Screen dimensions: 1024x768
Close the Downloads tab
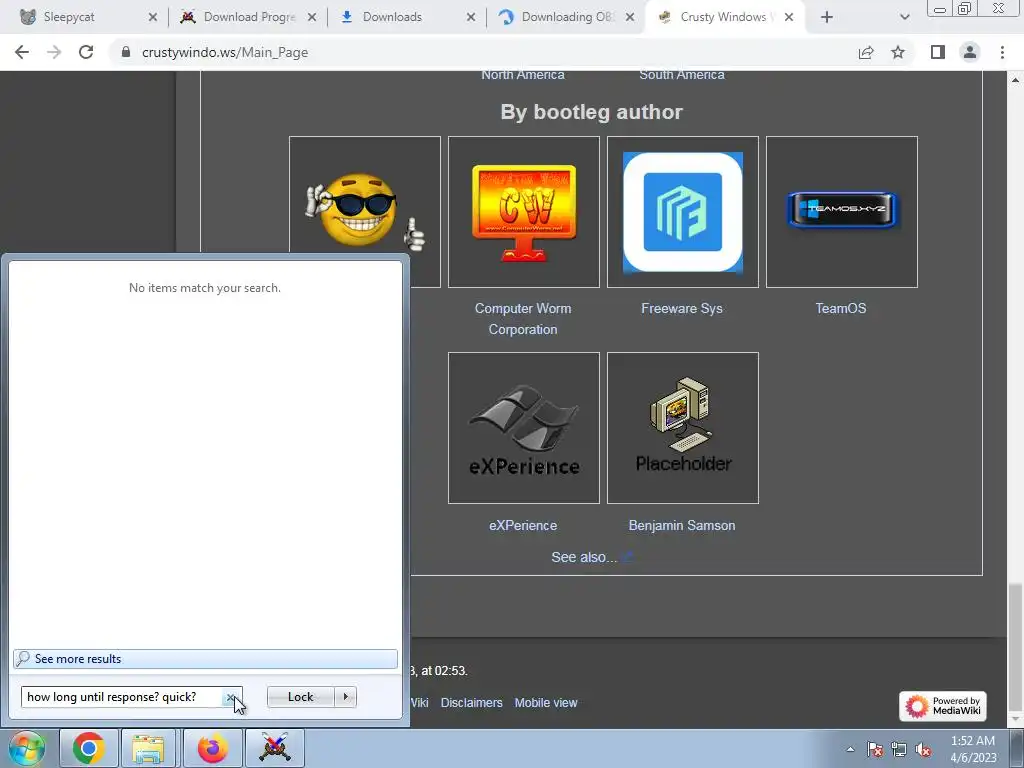click(x=471, y=17)
